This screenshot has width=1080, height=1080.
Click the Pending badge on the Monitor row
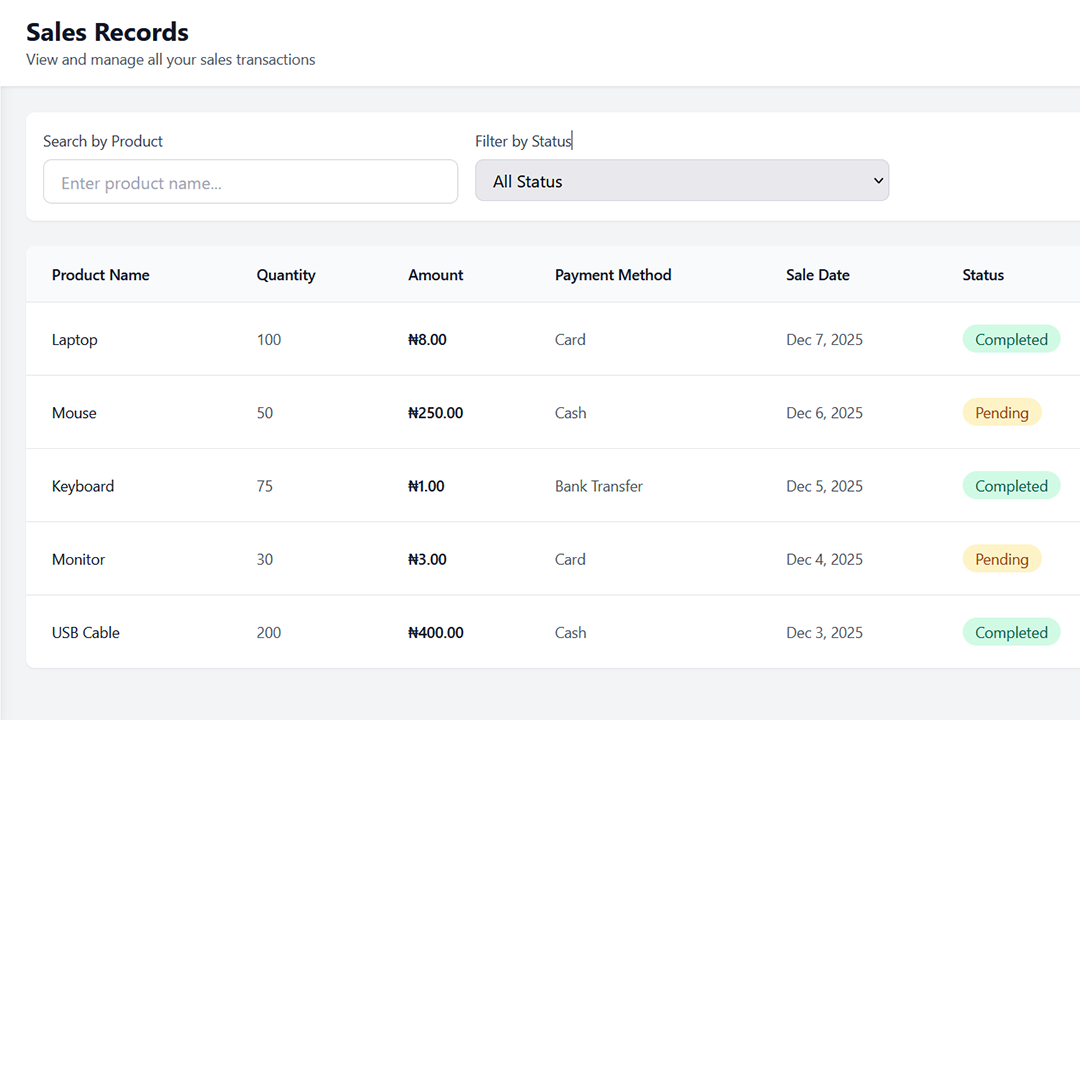(1002, 559)
